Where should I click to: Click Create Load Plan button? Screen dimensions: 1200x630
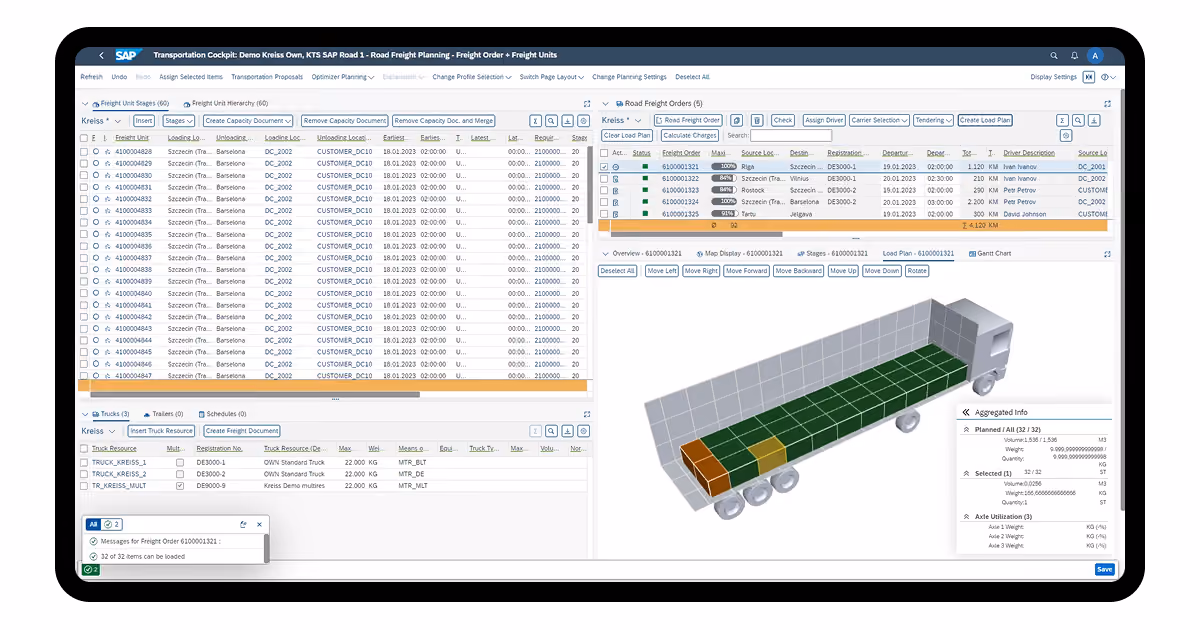985,120
